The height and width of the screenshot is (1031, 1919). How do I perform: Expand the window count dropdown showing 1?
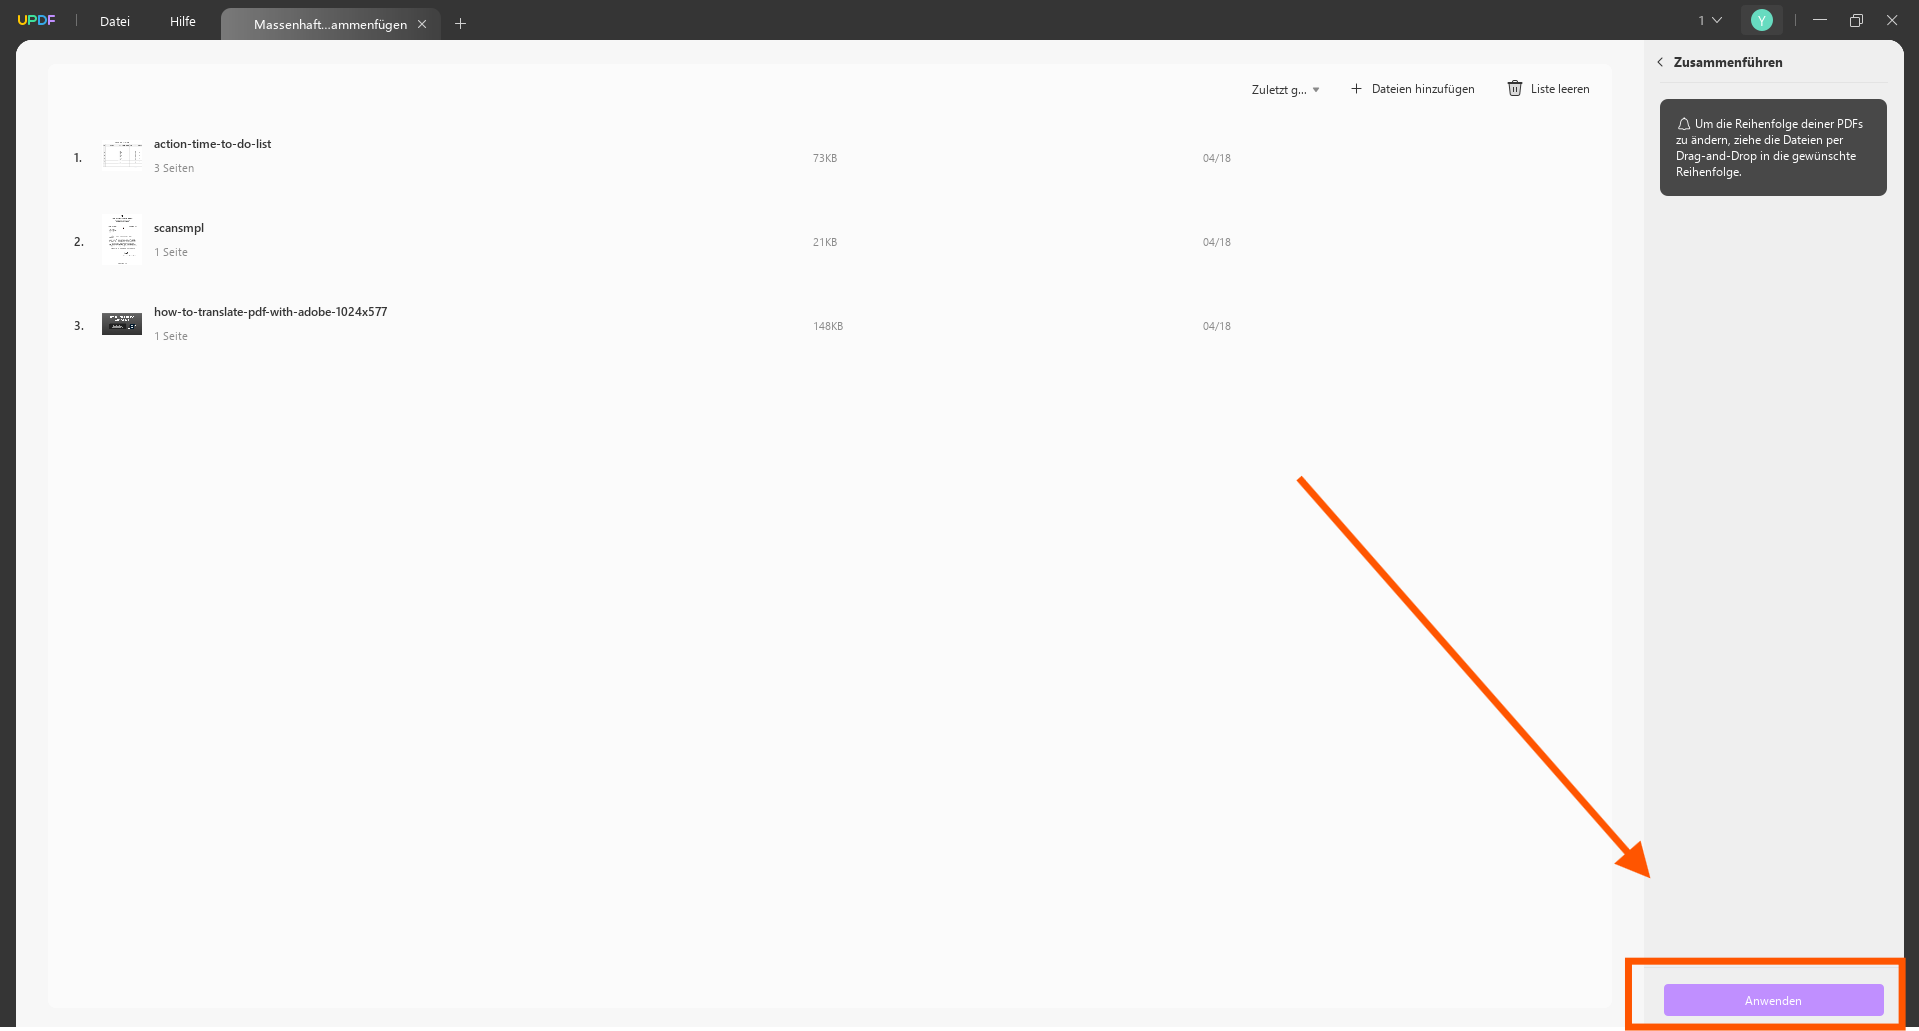coord(1710,20)
